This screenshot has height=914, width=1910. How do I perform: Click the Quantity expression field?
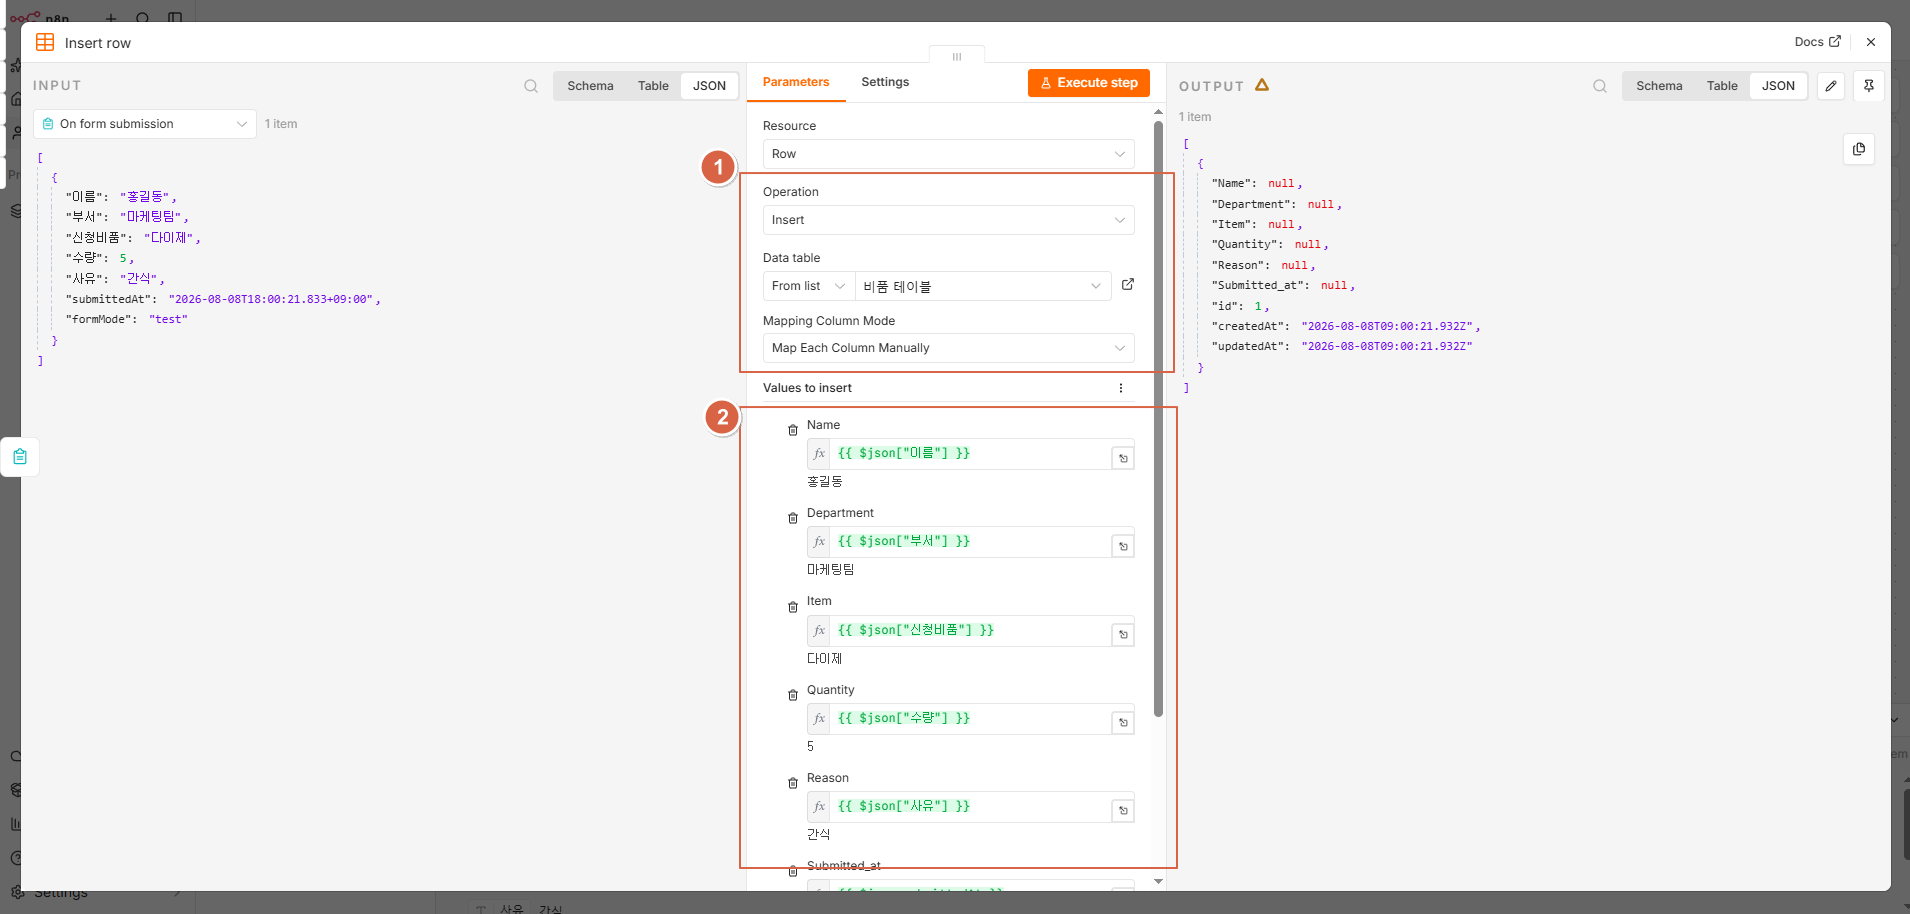970,719
